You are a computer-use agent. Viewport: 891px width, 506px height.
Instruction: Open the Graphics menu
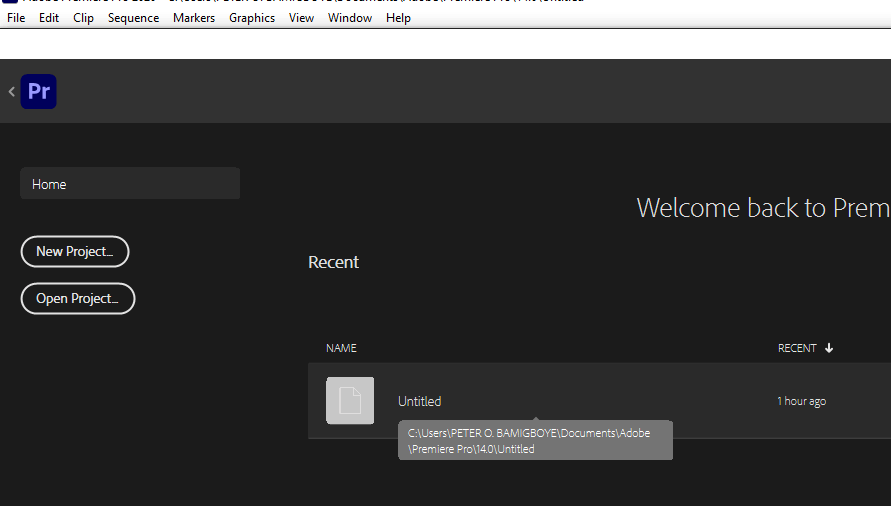(x=252, y=18)
